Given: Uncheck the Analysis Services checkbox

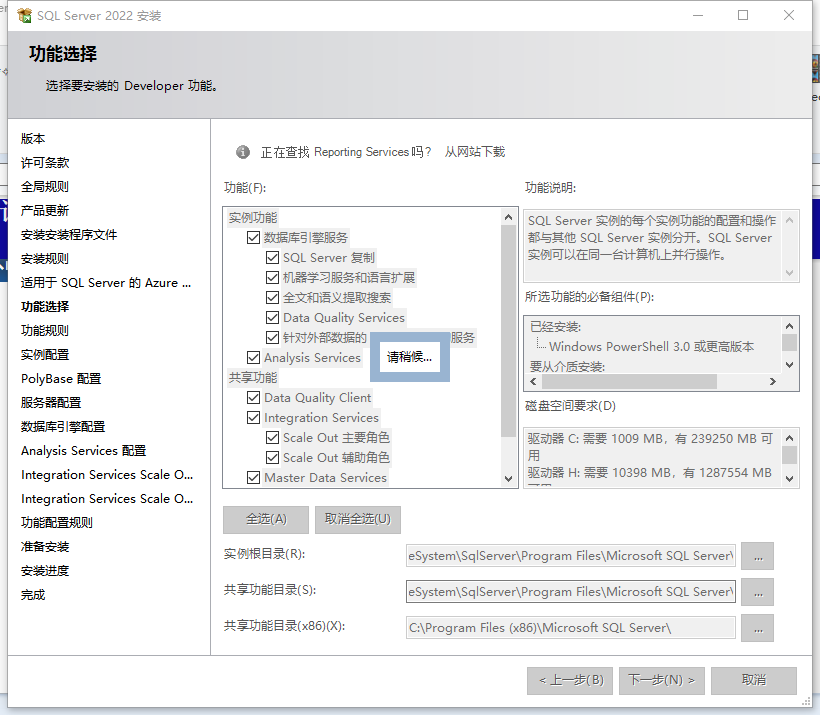Looking at the screenshot, I should point(254,357).
